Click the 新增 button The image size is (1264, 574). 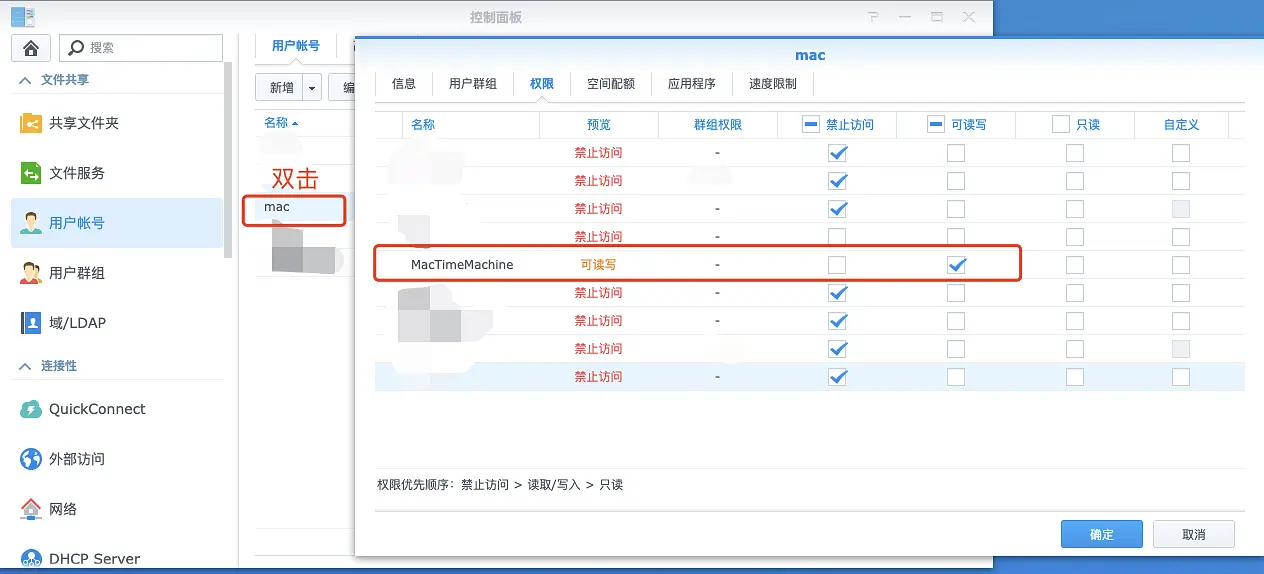click(x=281, y=88)
